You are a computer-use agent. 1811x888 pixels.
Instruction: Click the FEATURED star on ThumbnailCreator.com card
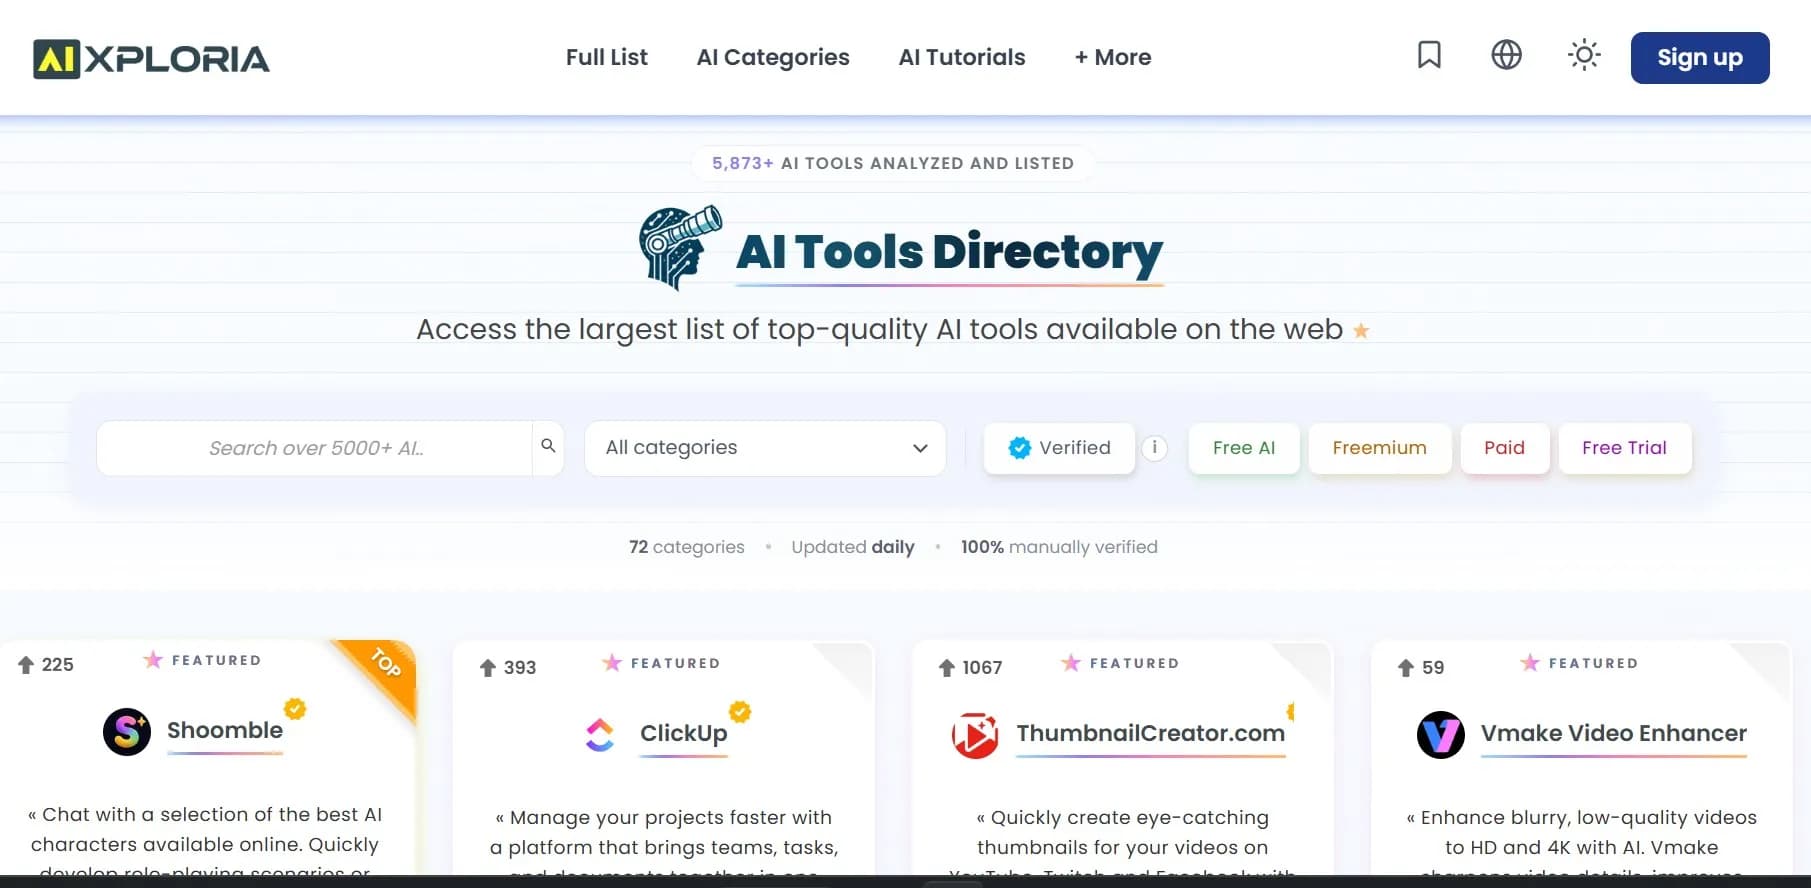[x=1071, y=663]
